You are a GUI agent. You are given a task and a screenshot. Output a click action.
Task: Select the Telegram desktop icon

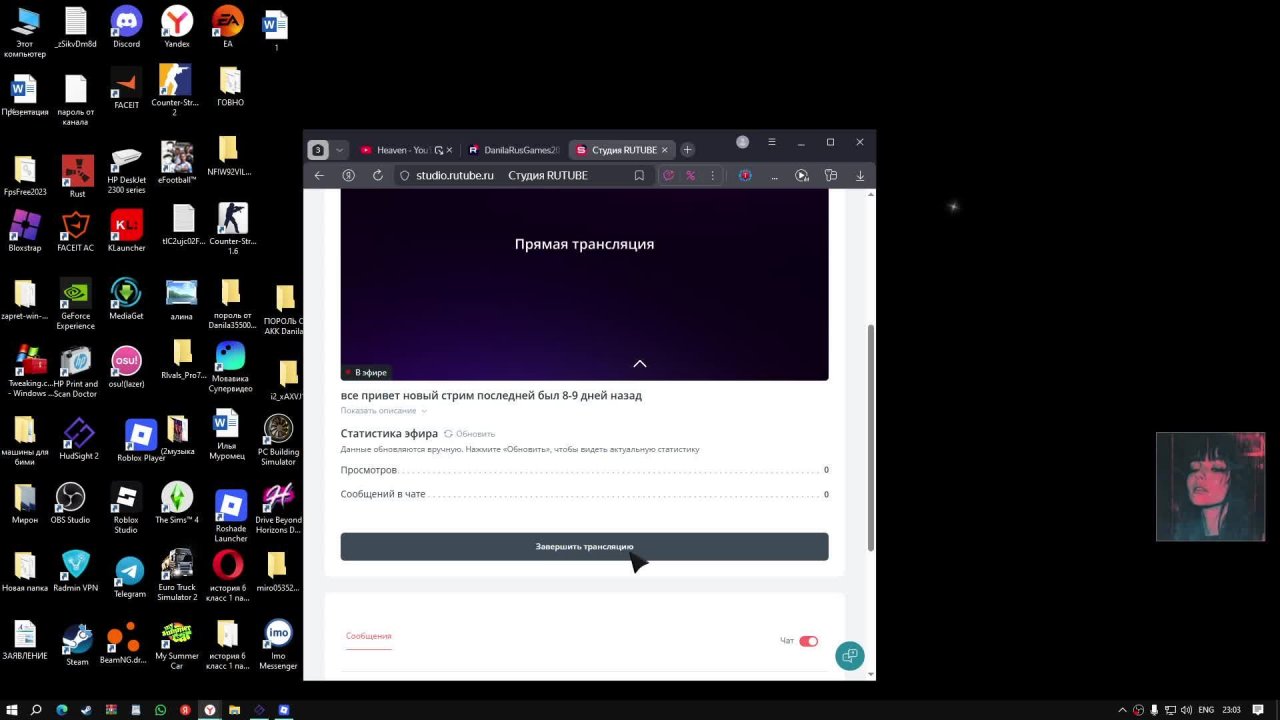tap(129, 577)
